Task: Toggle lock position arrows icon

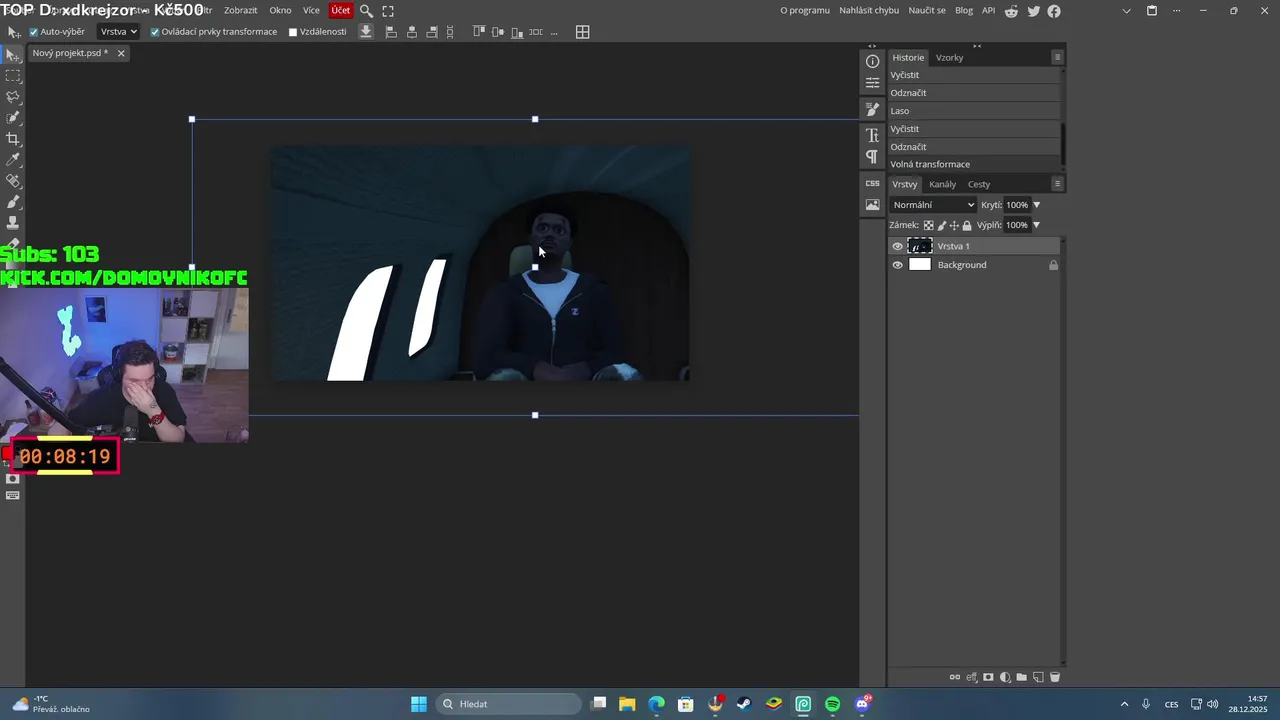Action: [954, 225]
